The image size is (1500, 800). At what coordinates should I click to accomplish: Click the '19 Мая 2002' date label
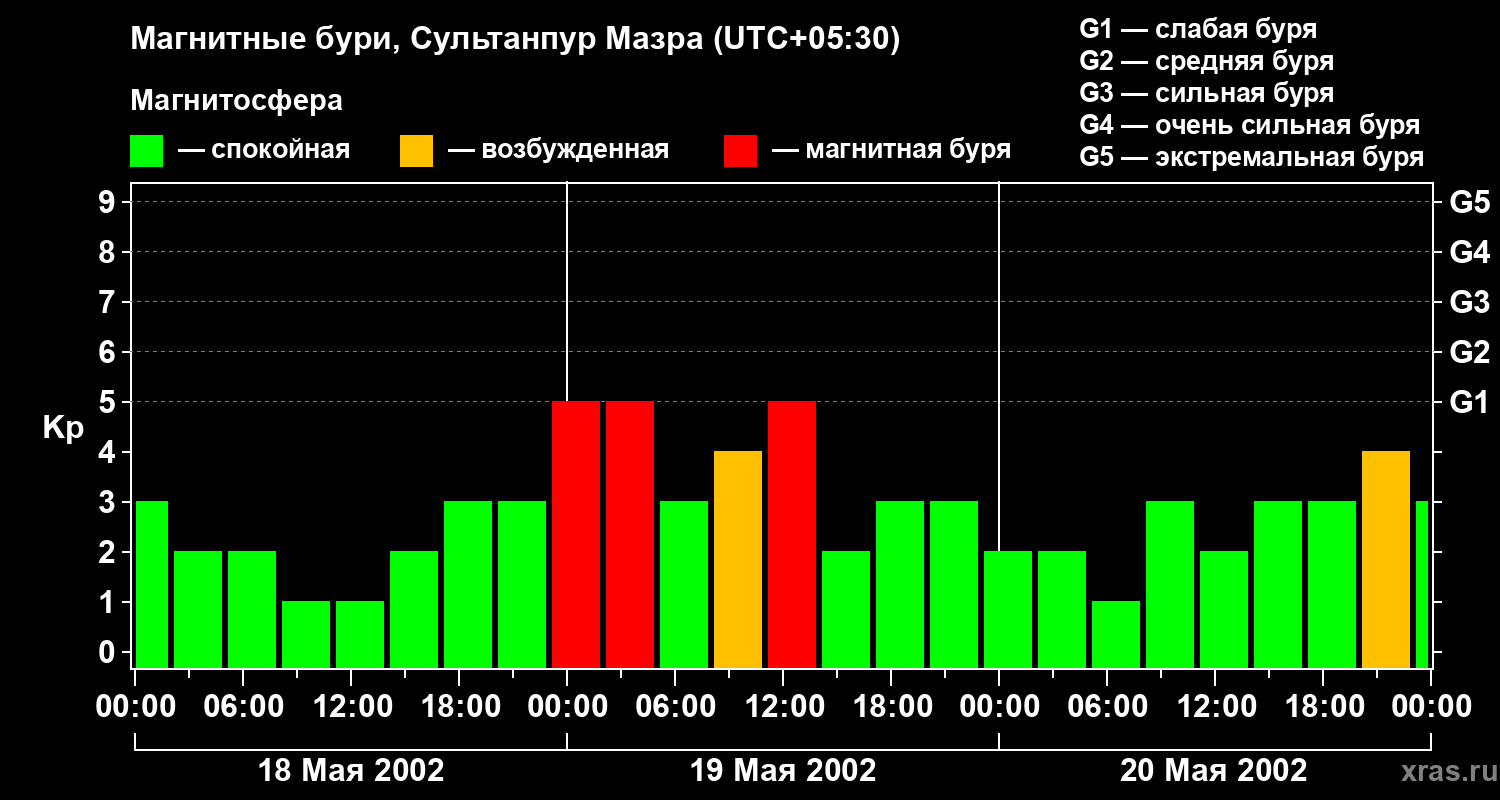pyautogui.click(x=783, y=771)
